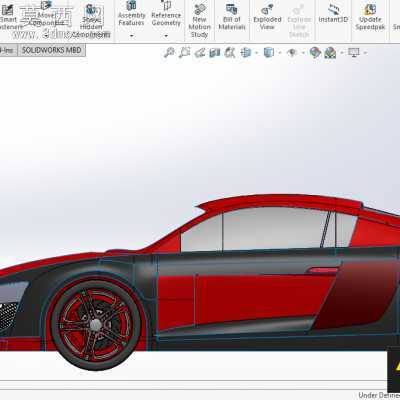
Task: Toggle the Section View tool
Action: click(215, 52)
